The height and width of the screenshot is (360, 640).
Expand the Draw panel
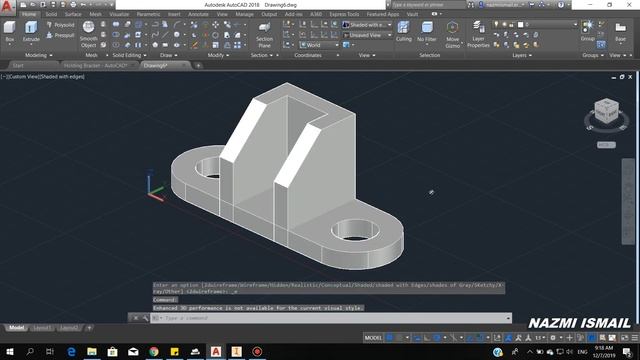[168, 55]
